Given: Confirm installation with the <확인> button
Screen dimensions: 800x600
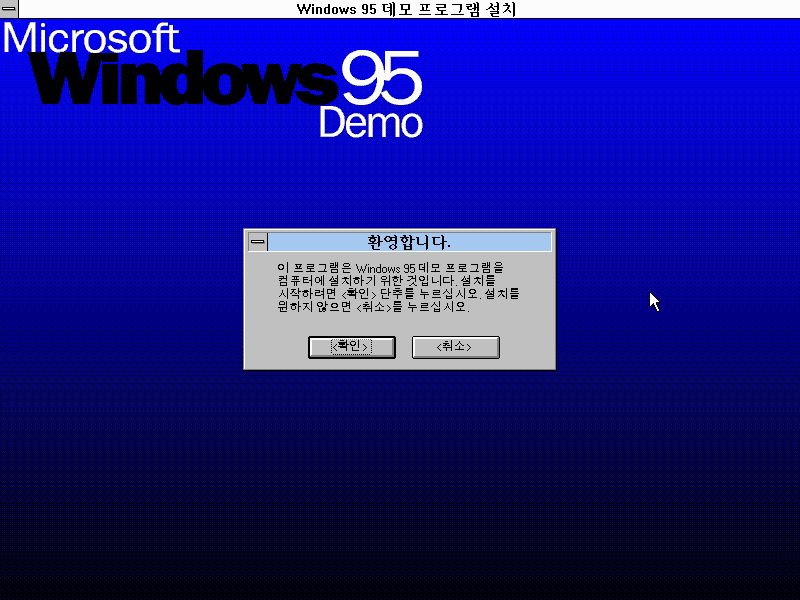Looking at the screenshot, I should [x=352, y=347].
